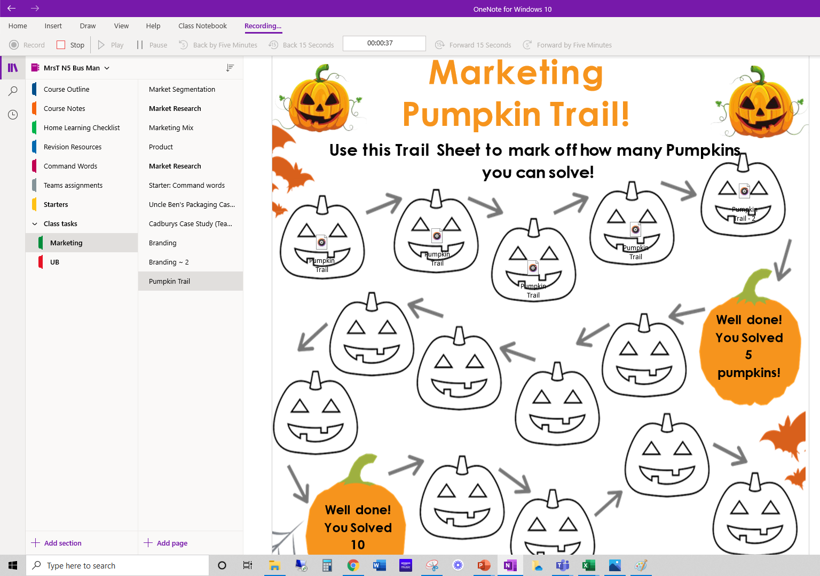Select the Recording tab
Image resolution: width=820 pixels, height=576 pixels.
(x=263, y=26)
